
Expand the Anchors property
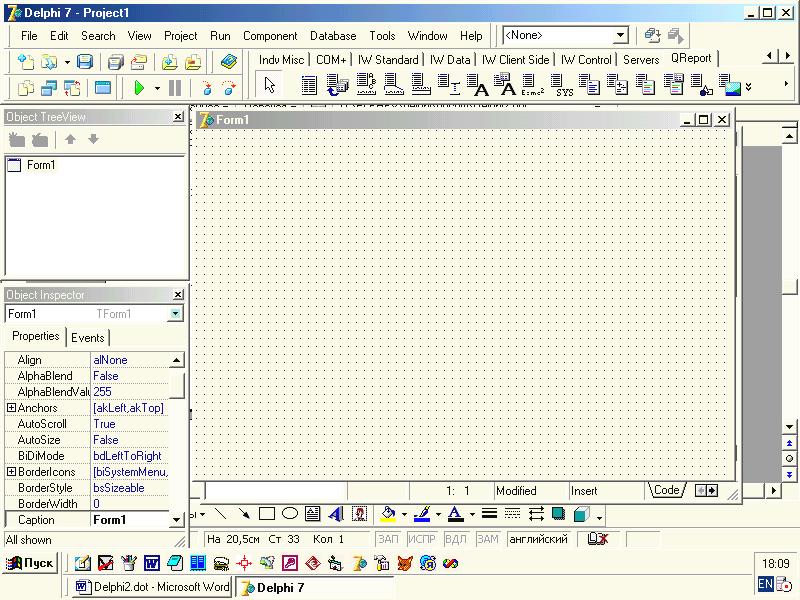point(11,408)
